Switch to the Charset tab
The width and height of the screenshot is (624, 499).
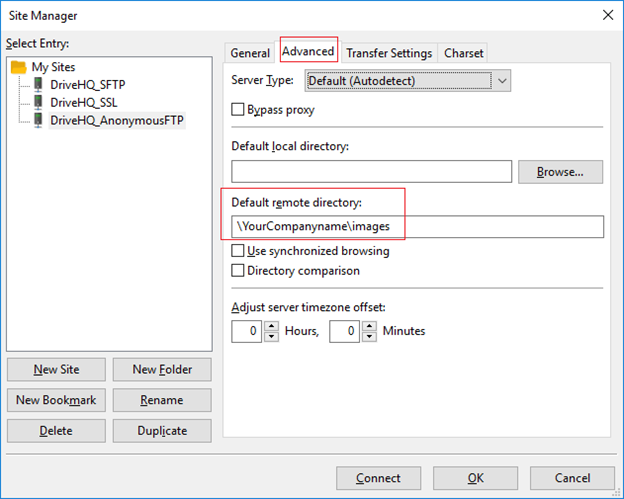[463, 53]
